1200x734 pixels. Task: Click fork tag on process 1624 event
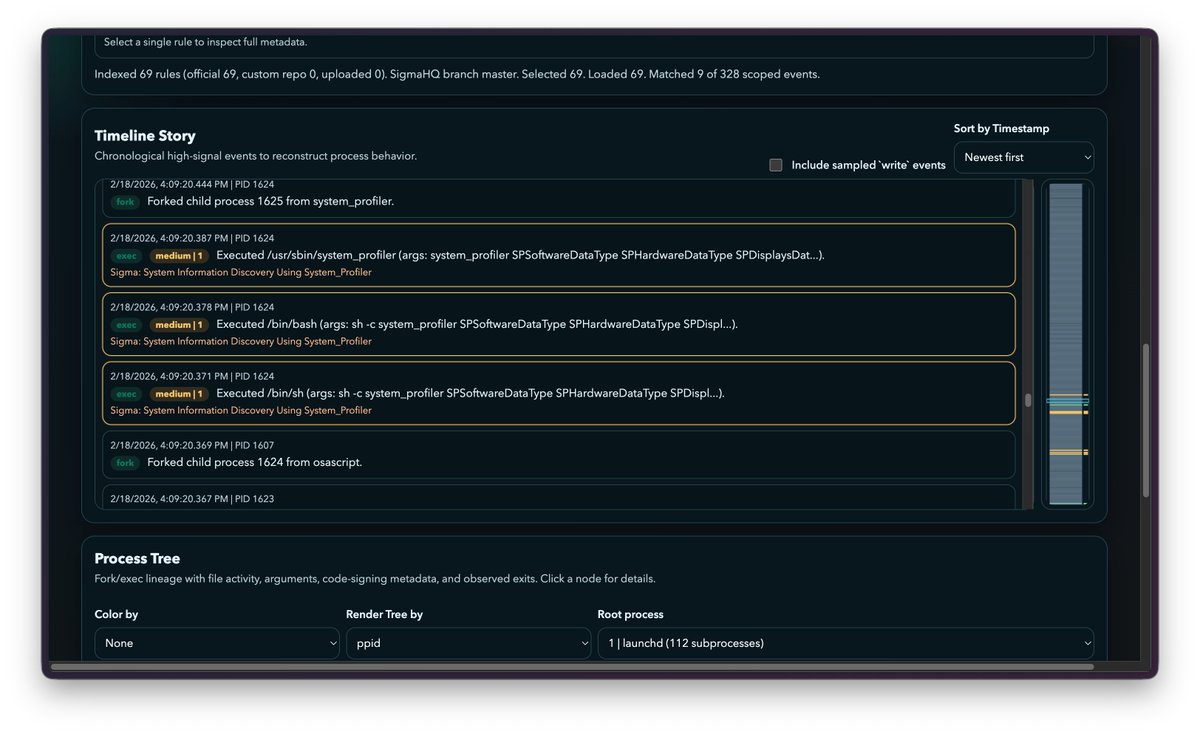125,463
